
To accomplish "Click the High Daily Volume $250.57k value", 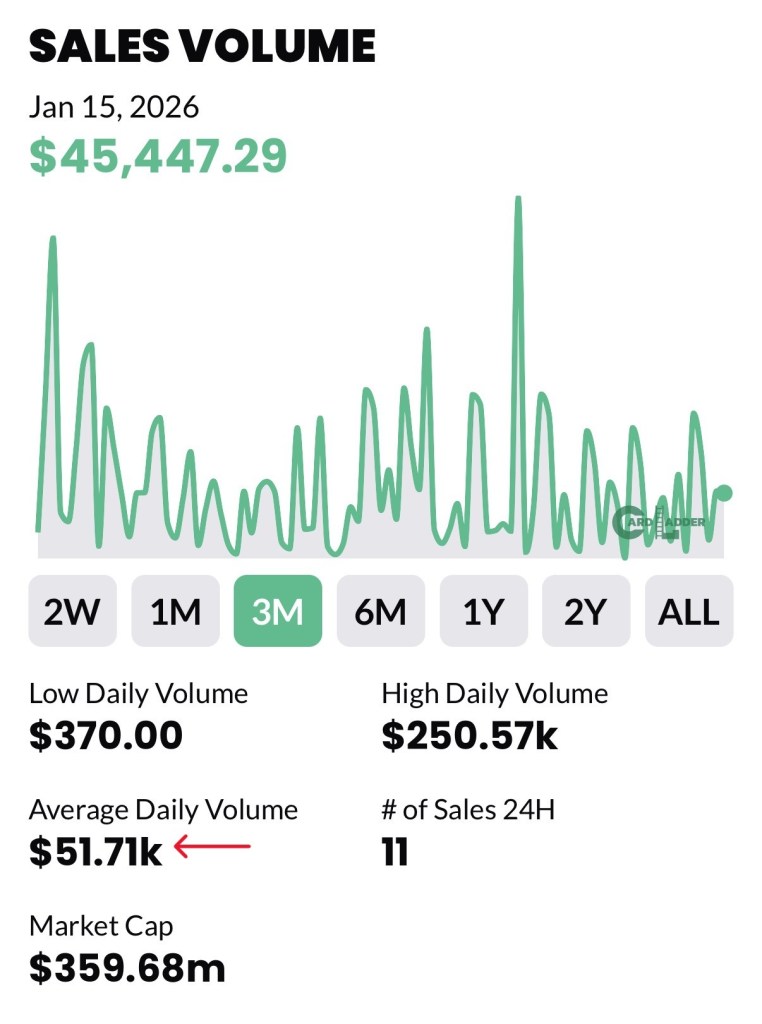I will 470,736.
